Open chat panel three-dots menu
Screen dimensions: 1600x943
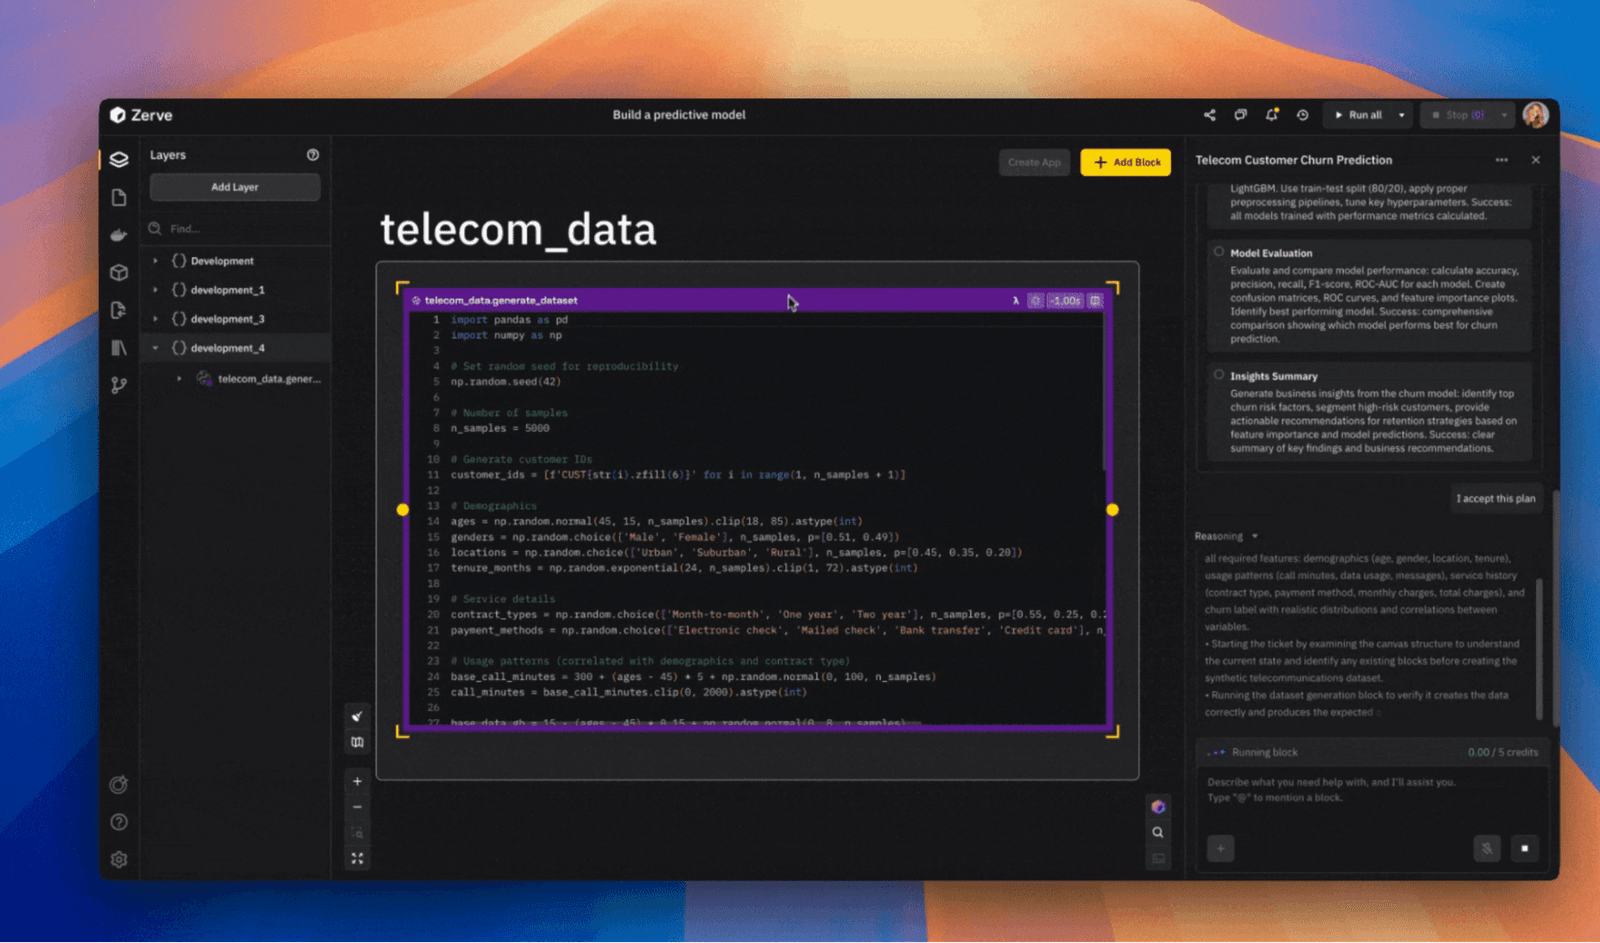(1501, 160)
